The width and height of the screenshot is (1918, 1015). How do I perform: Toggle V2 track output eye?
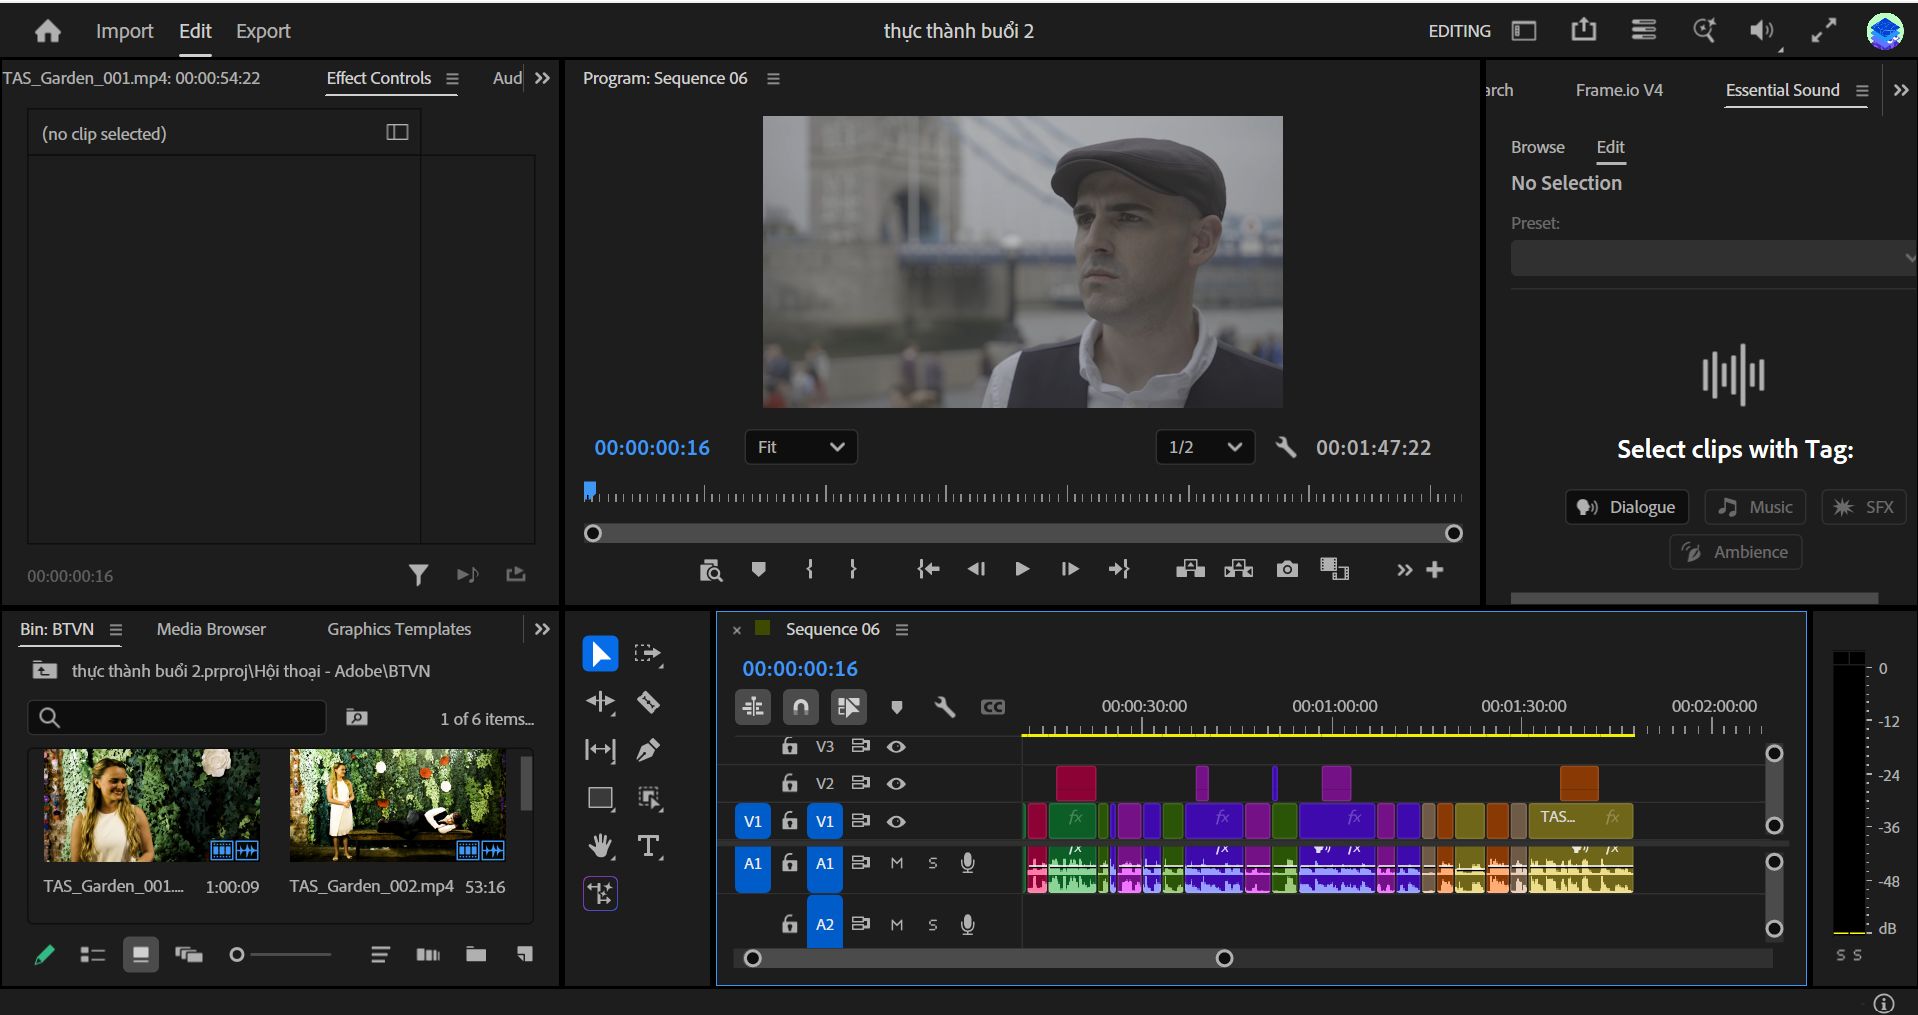coord(896,783)
